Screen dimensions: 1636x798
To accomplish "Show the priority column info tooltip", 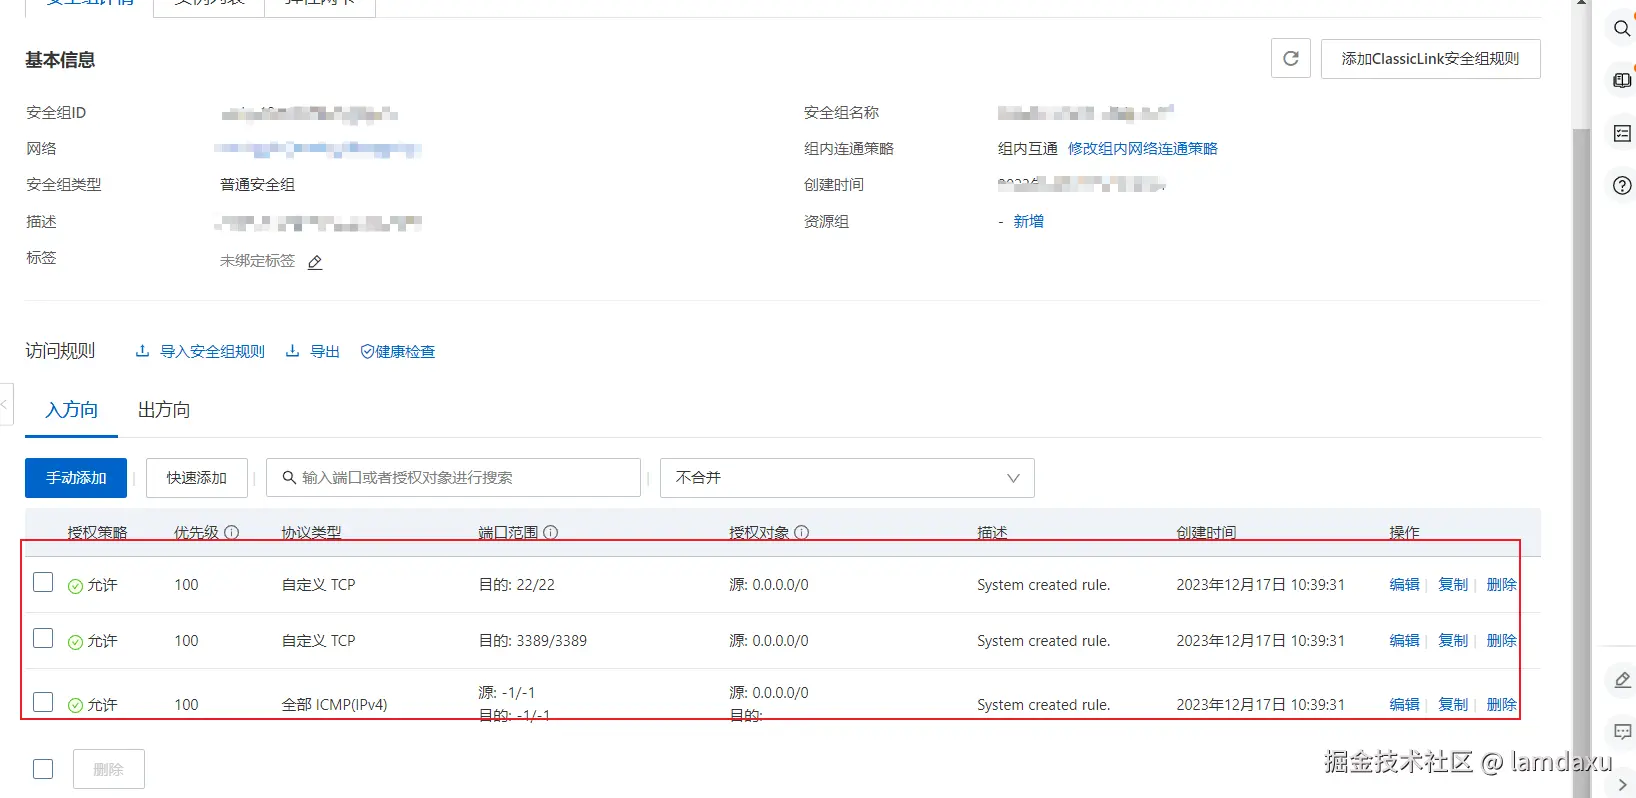I will 232,532.
